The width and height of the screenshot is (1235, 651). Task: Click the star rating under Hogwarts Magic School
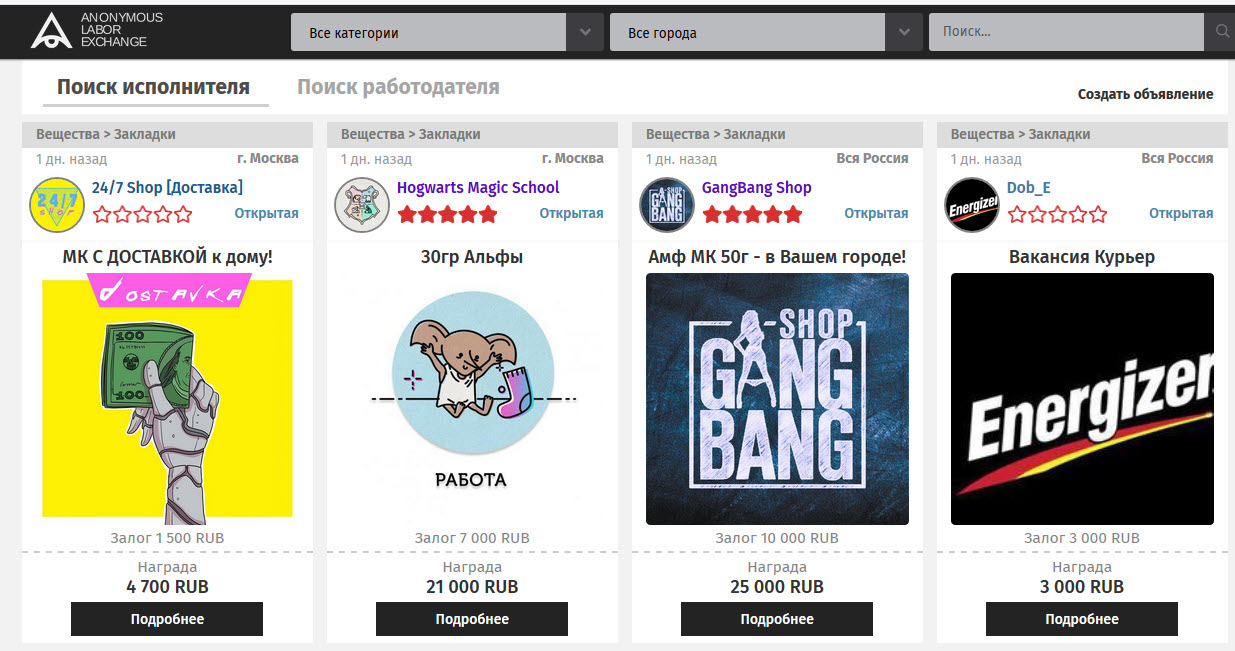(x=447, y=214)
